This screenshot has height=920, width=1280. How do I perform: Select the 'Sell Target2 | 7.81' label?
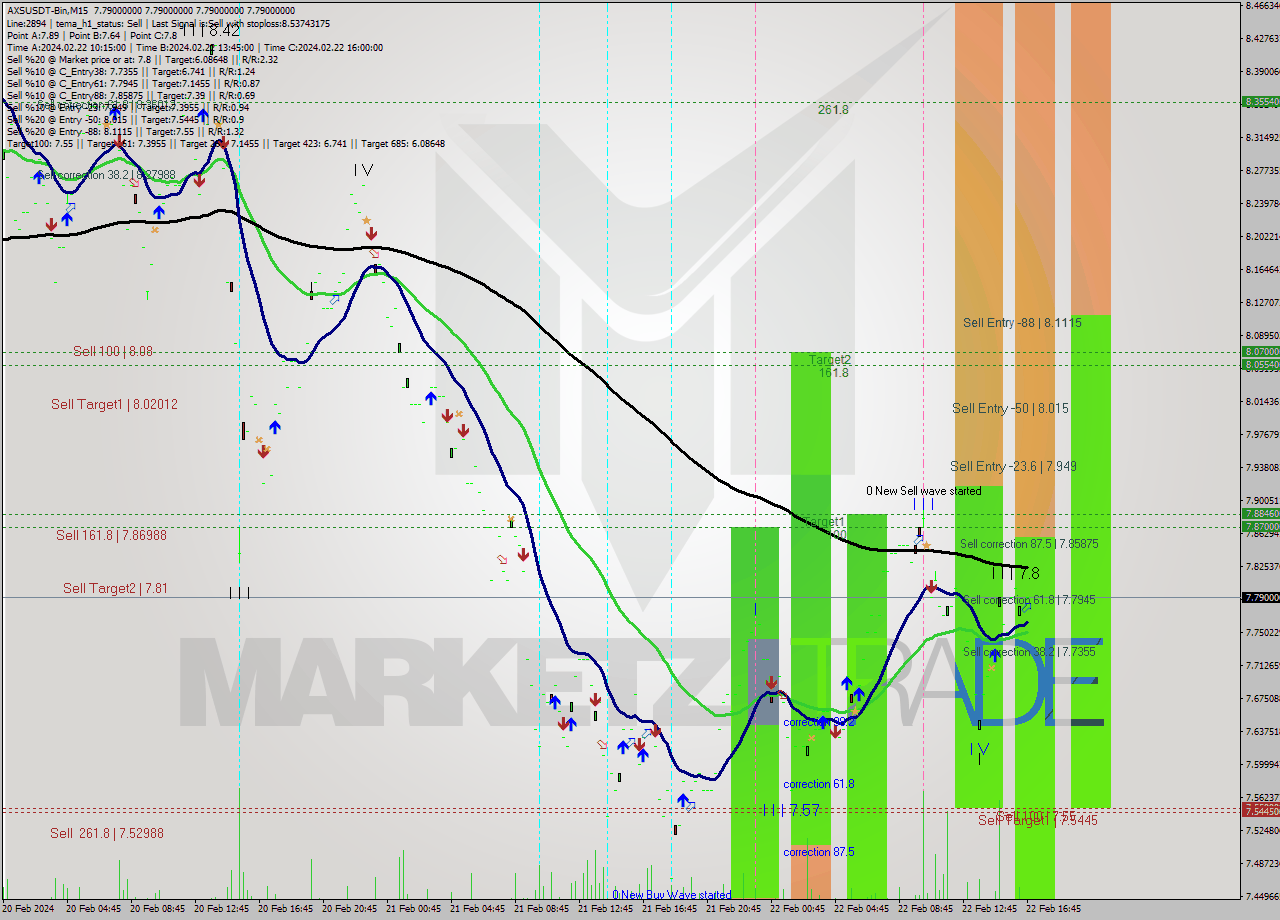(115, 589)
